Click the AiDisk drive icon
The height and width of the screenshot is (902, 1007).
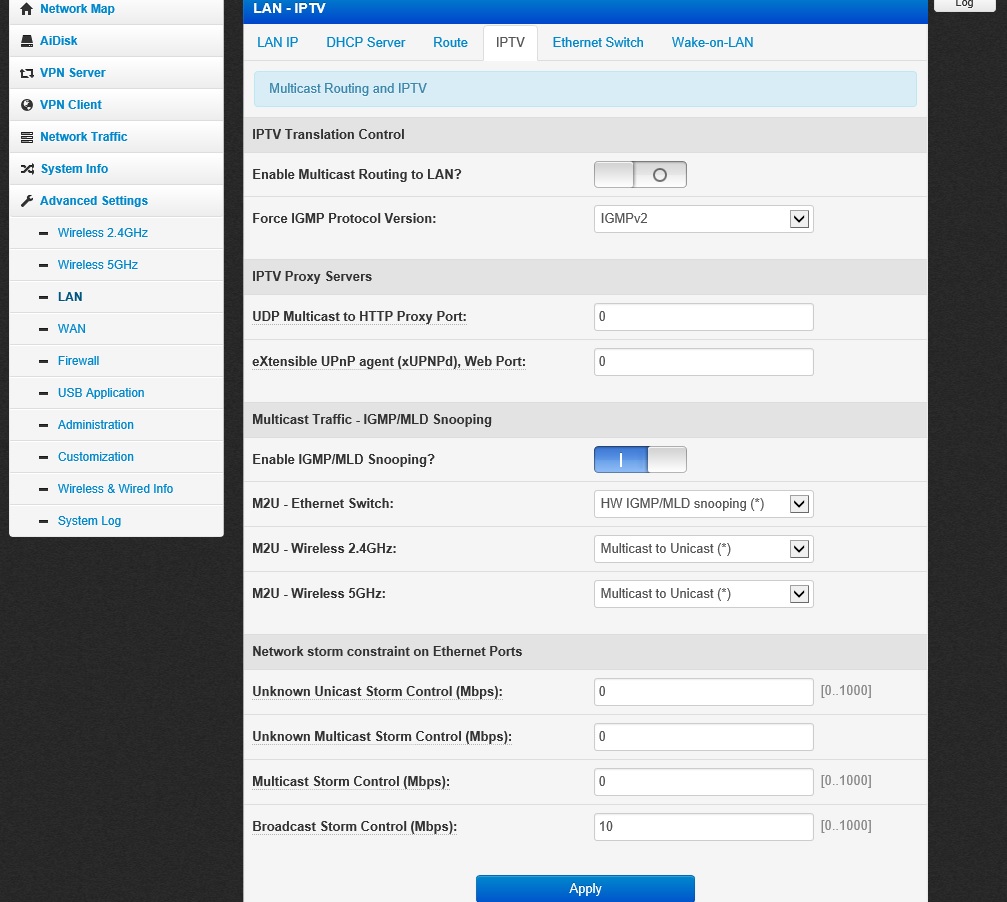pyautogui.click(x=26, y=41)
